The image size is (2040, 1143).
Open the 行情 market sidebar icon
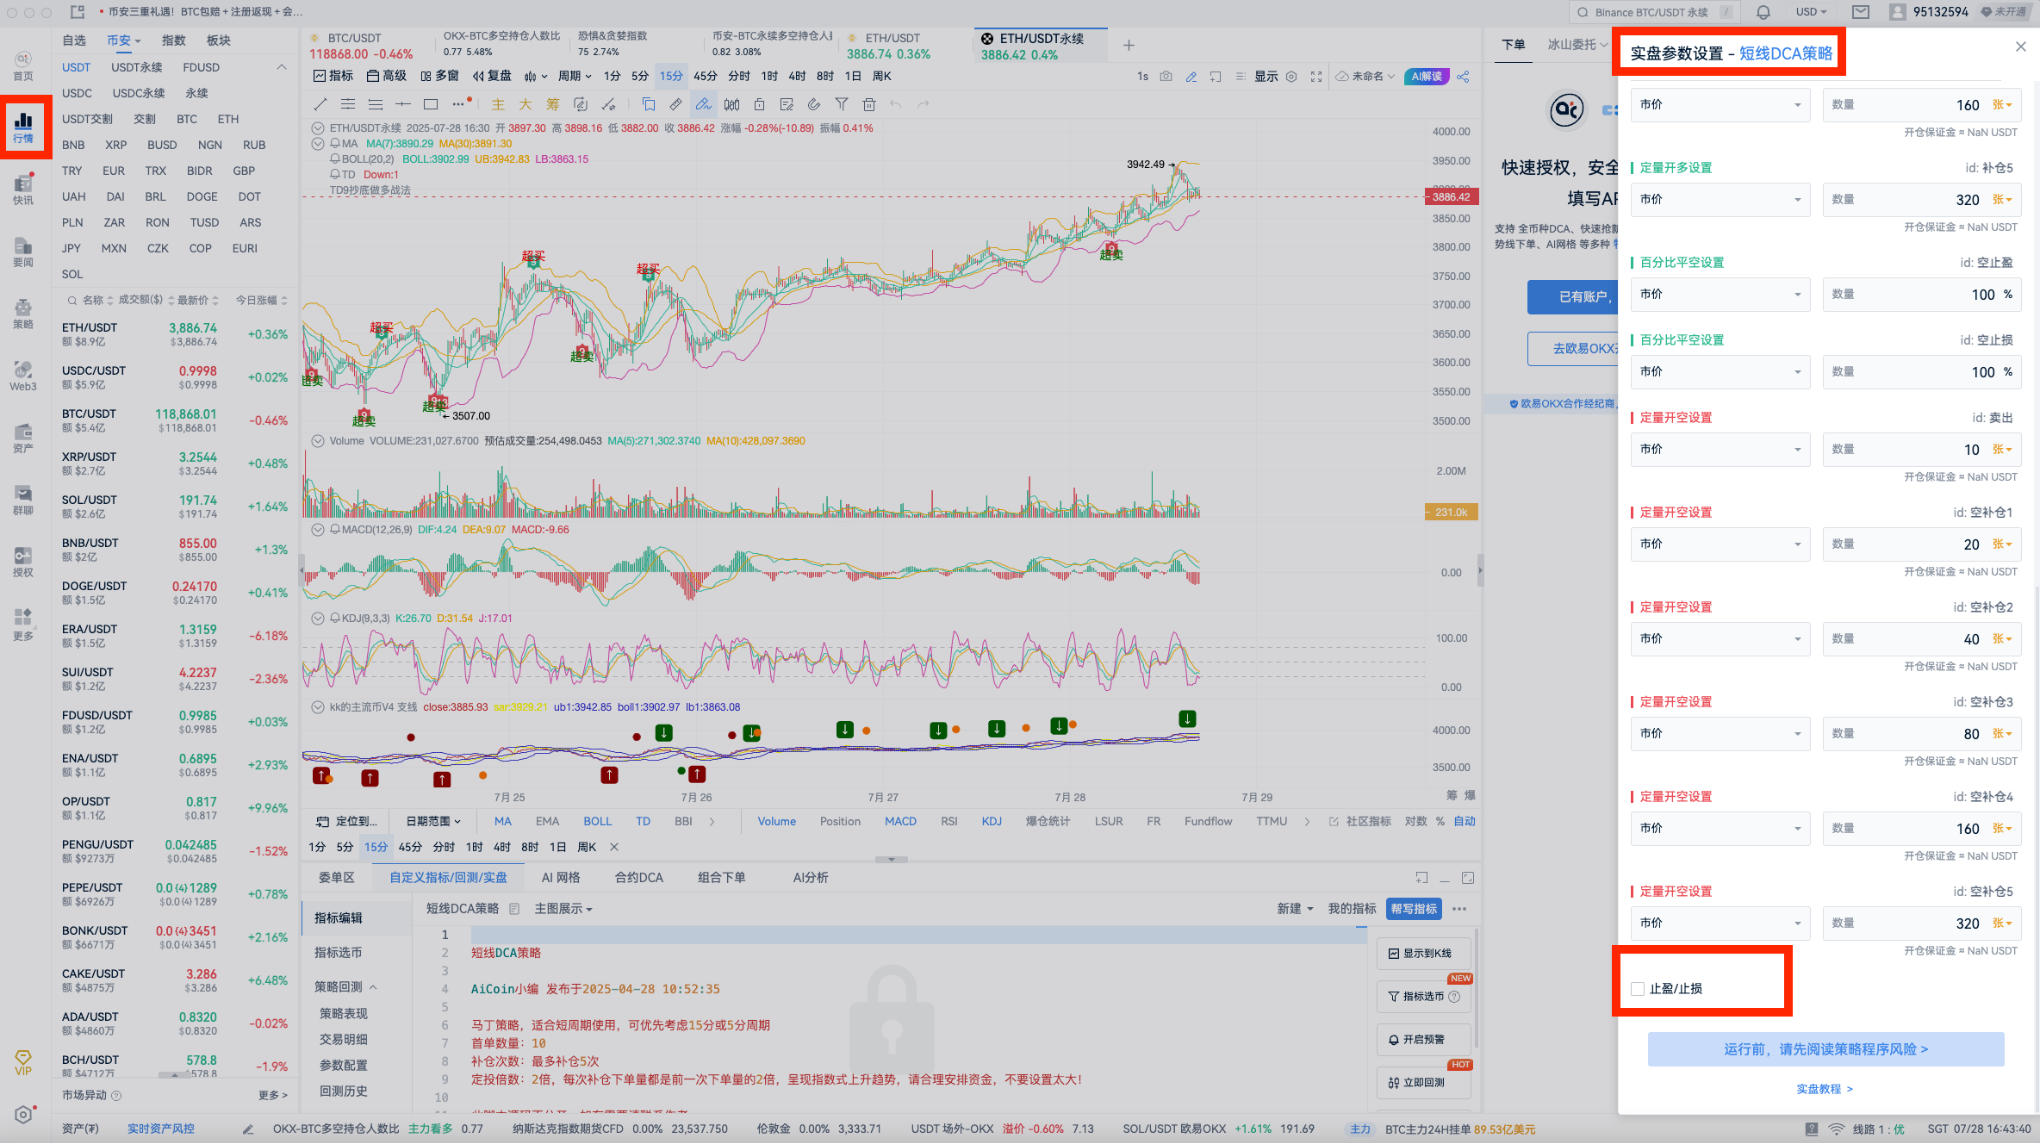point(23,127)
